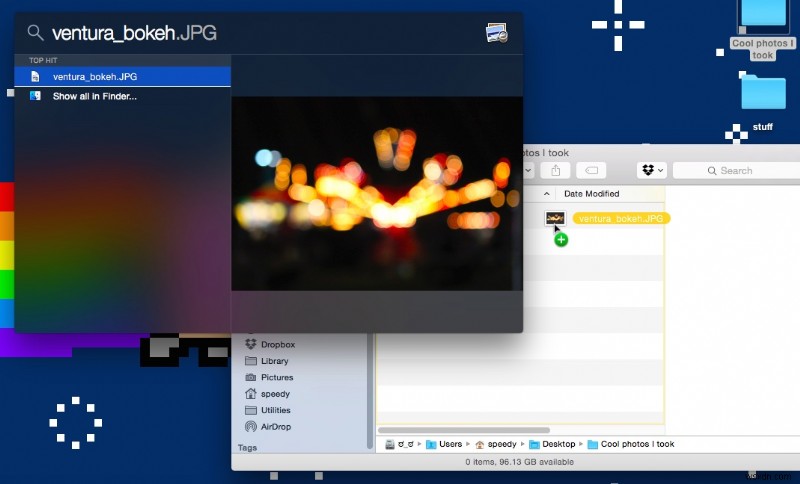The width and height of the screenshot is (800, 484).
Task: Click speedy in the Finder path bar
Action: click(x=502, y=444)
